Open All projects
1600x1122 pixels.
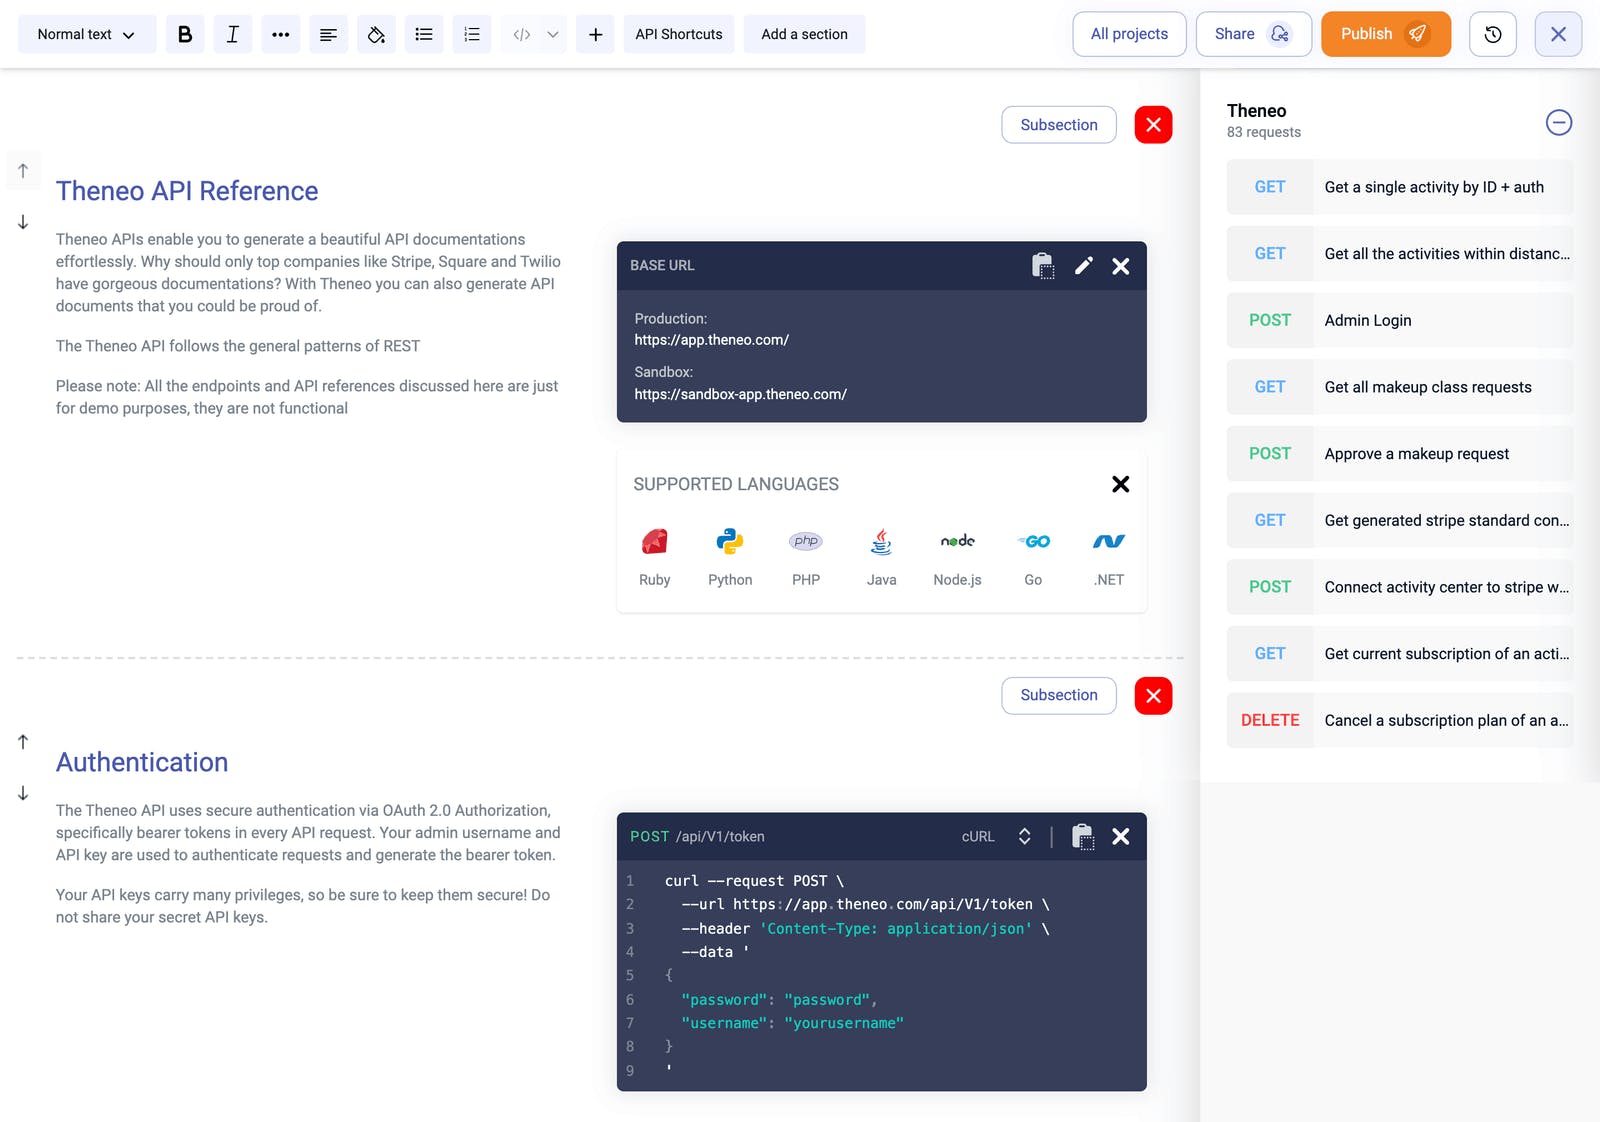coord(1129,34)
